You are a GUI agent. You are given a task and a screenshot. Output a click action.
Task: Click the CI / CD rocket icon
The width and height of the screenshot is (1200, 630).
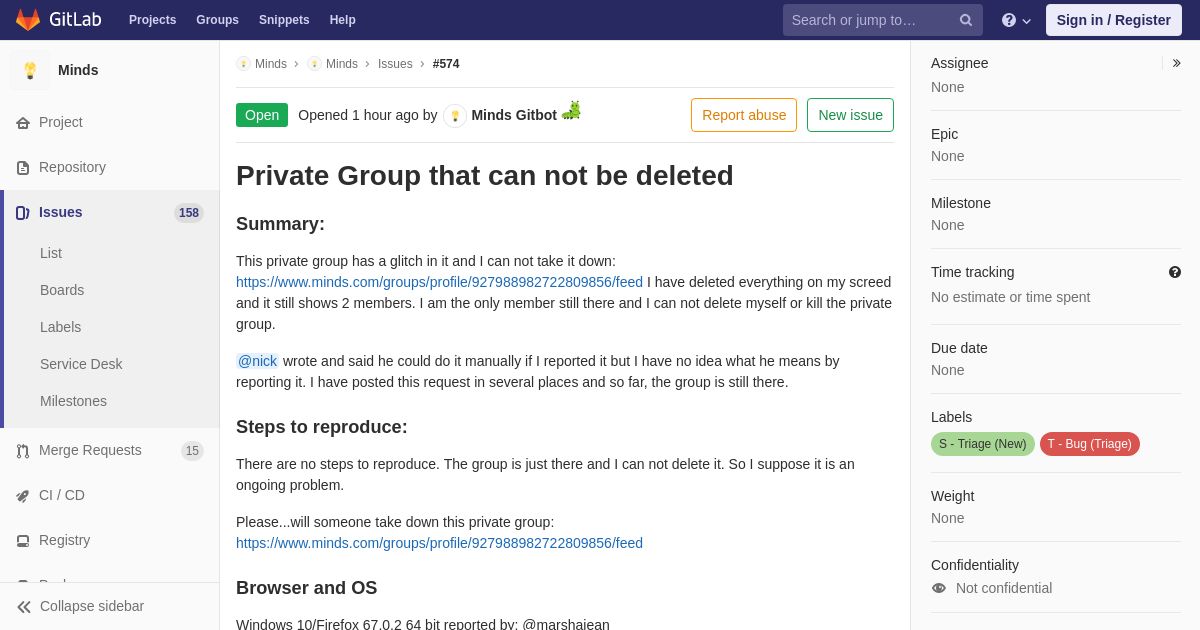[23, 496]
